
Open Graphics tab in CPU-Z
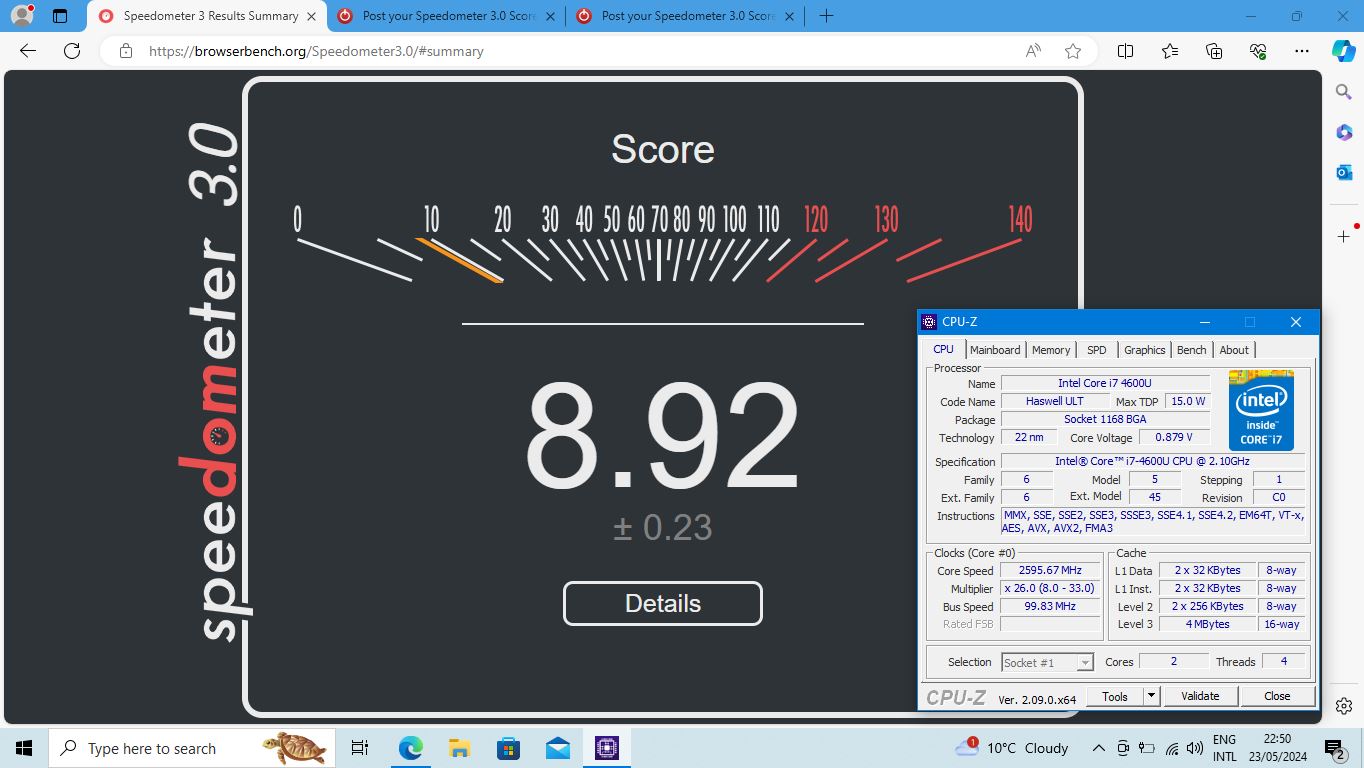pyautogui.click(x=1144, y=350)
